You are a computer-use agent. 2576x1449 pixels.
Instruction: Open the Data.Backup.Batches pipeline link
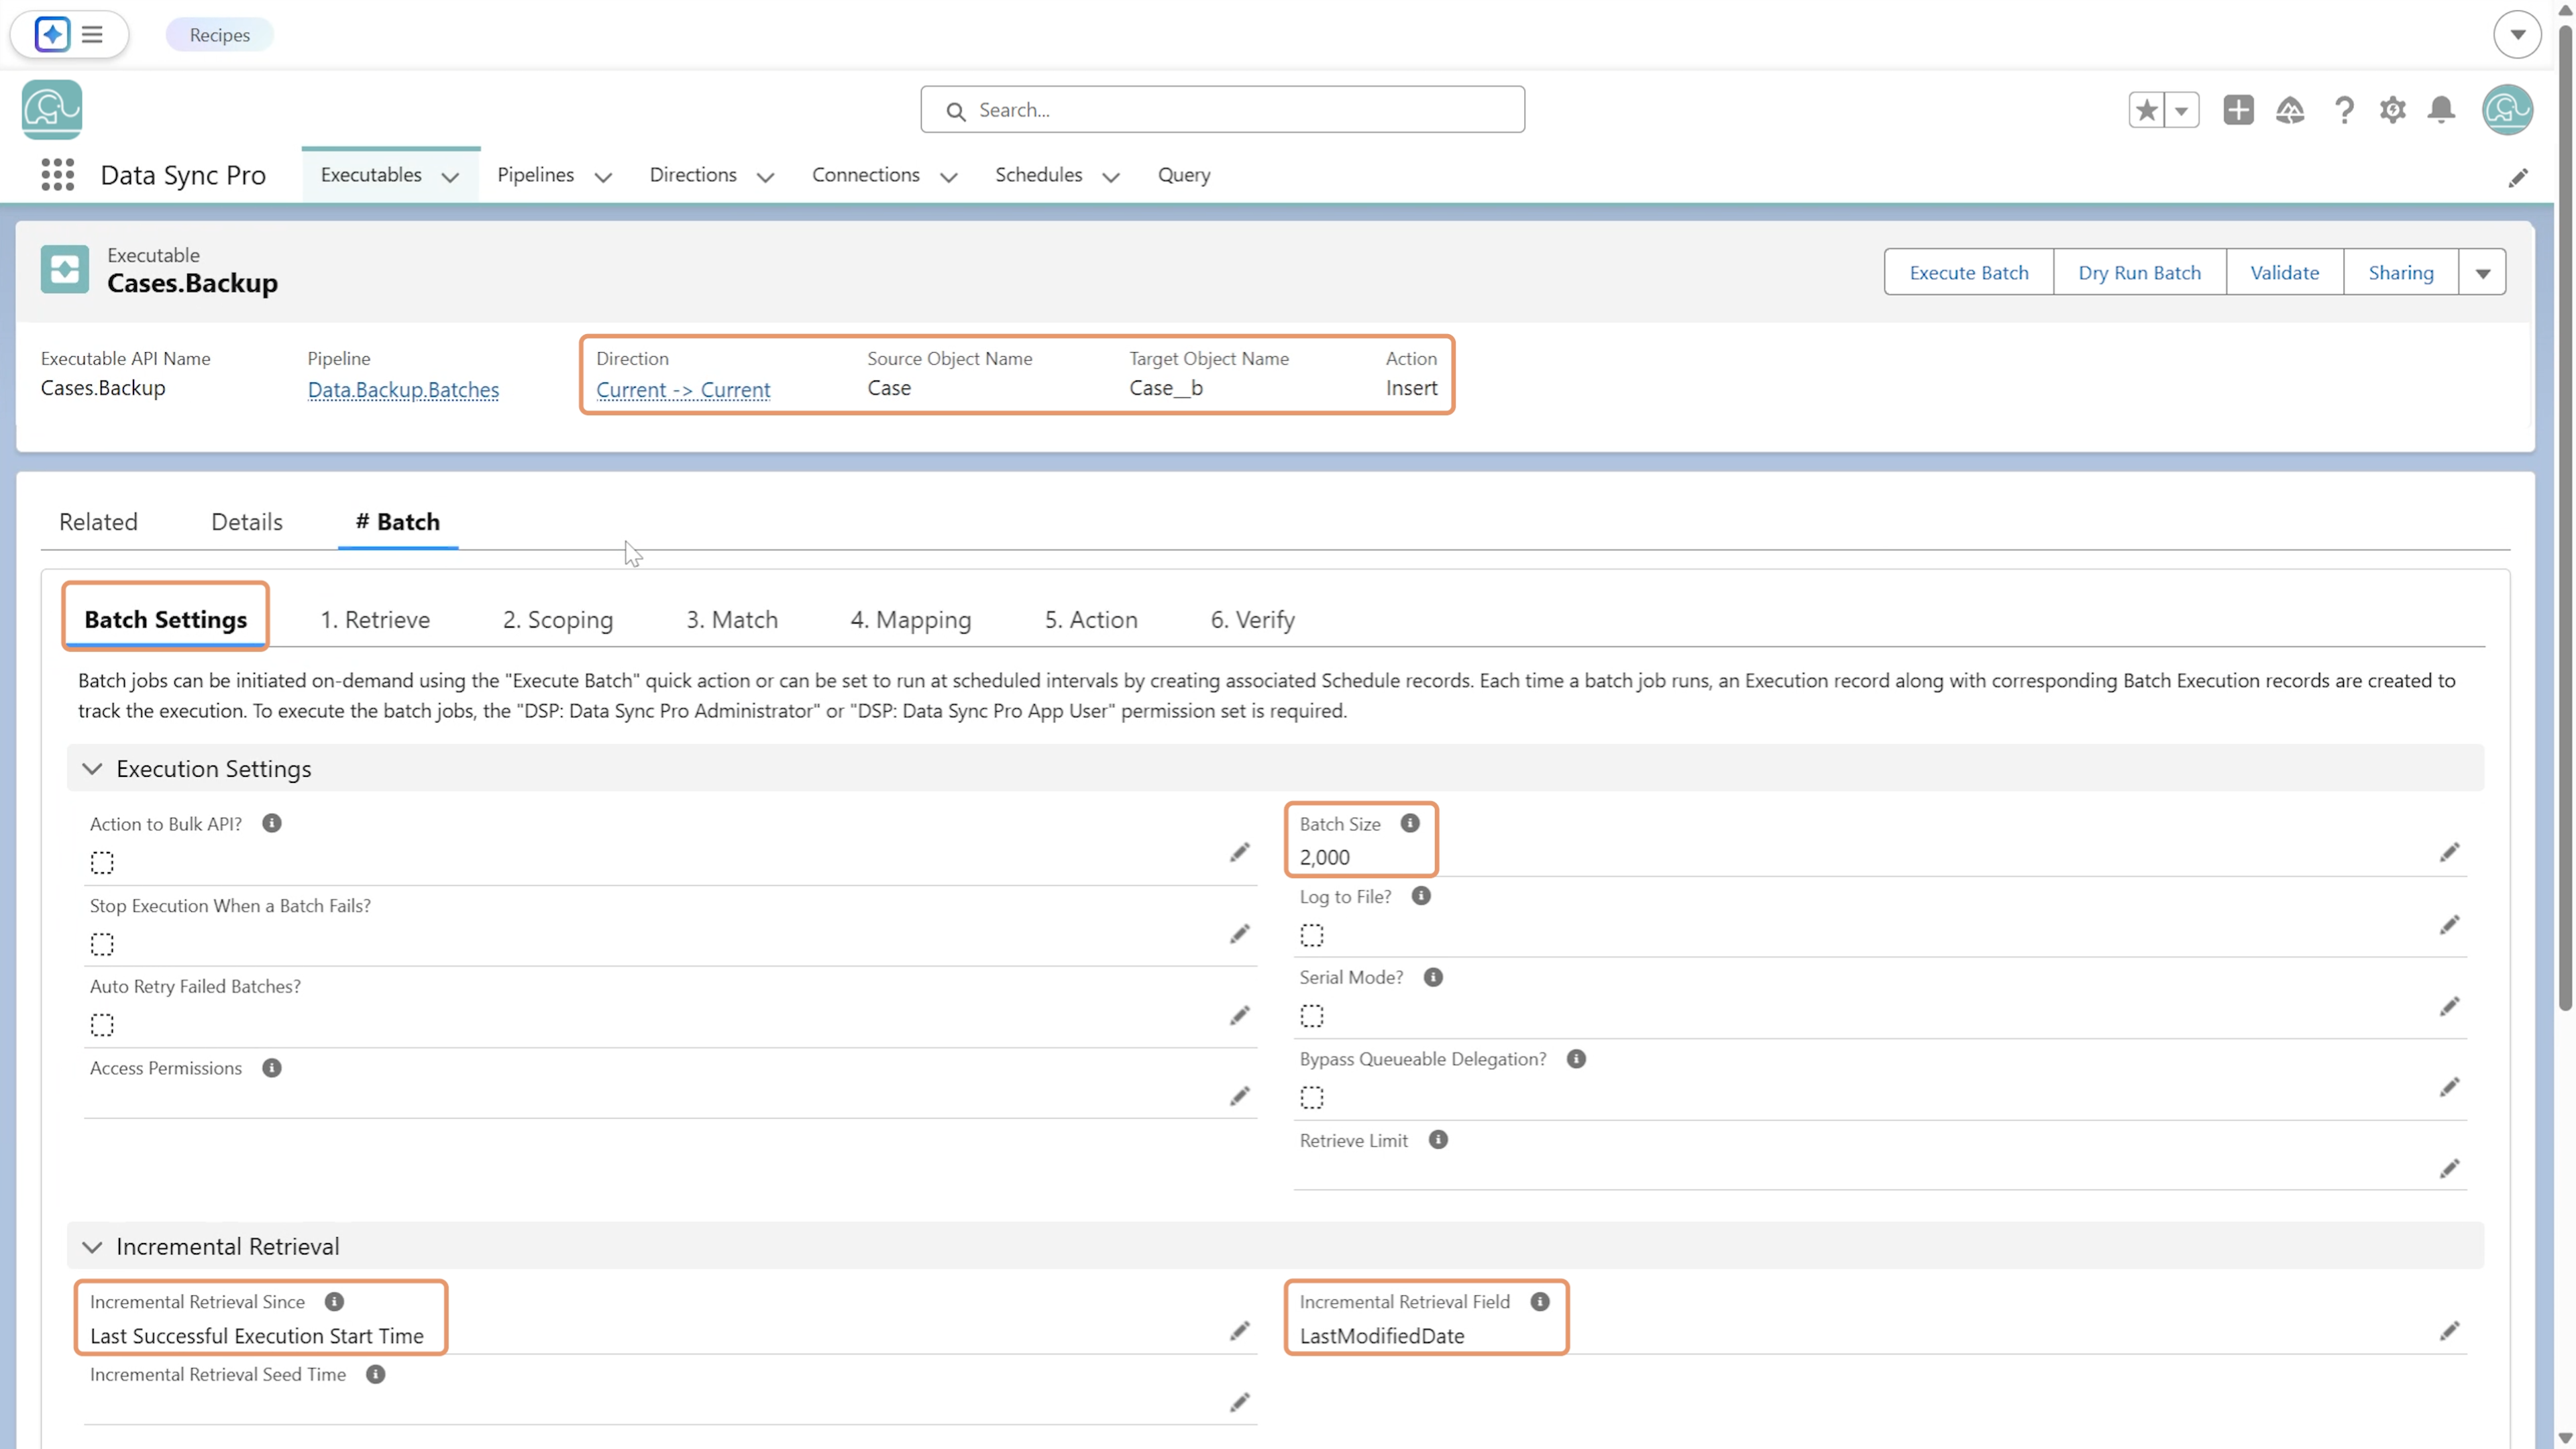click(403, 390)
